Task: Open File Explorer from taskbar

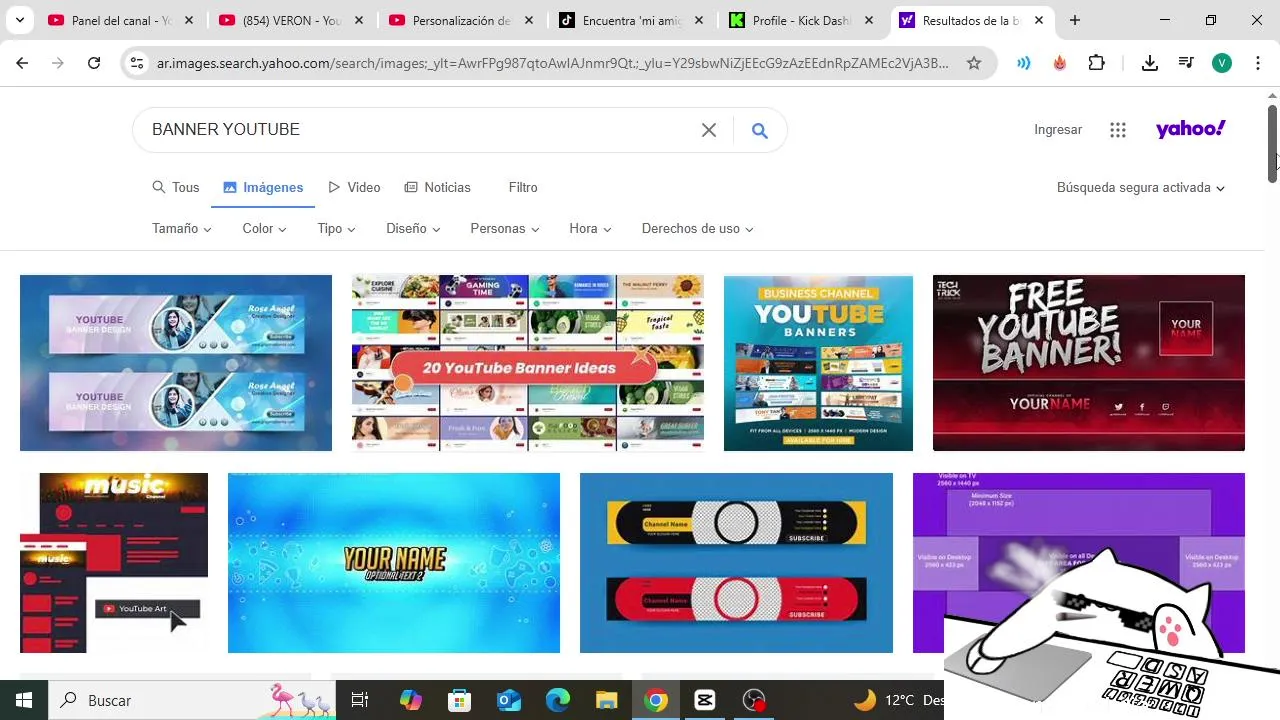Action: coord(607,700)
